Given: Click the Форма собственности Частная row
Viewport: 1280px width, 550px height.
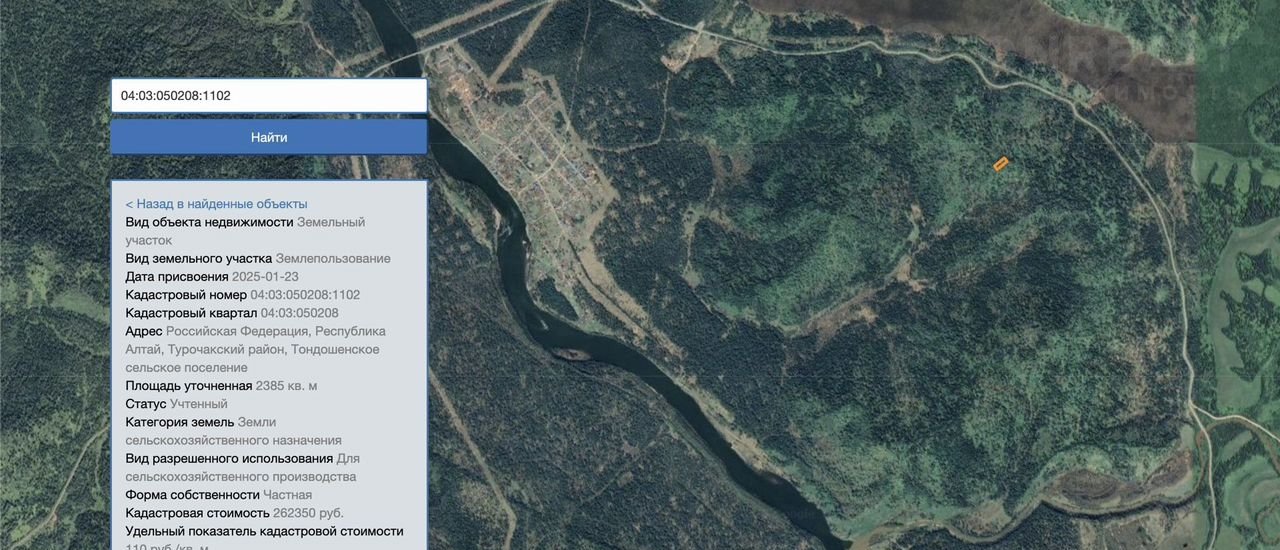Looking at the screenshot, I should point(218,495).
